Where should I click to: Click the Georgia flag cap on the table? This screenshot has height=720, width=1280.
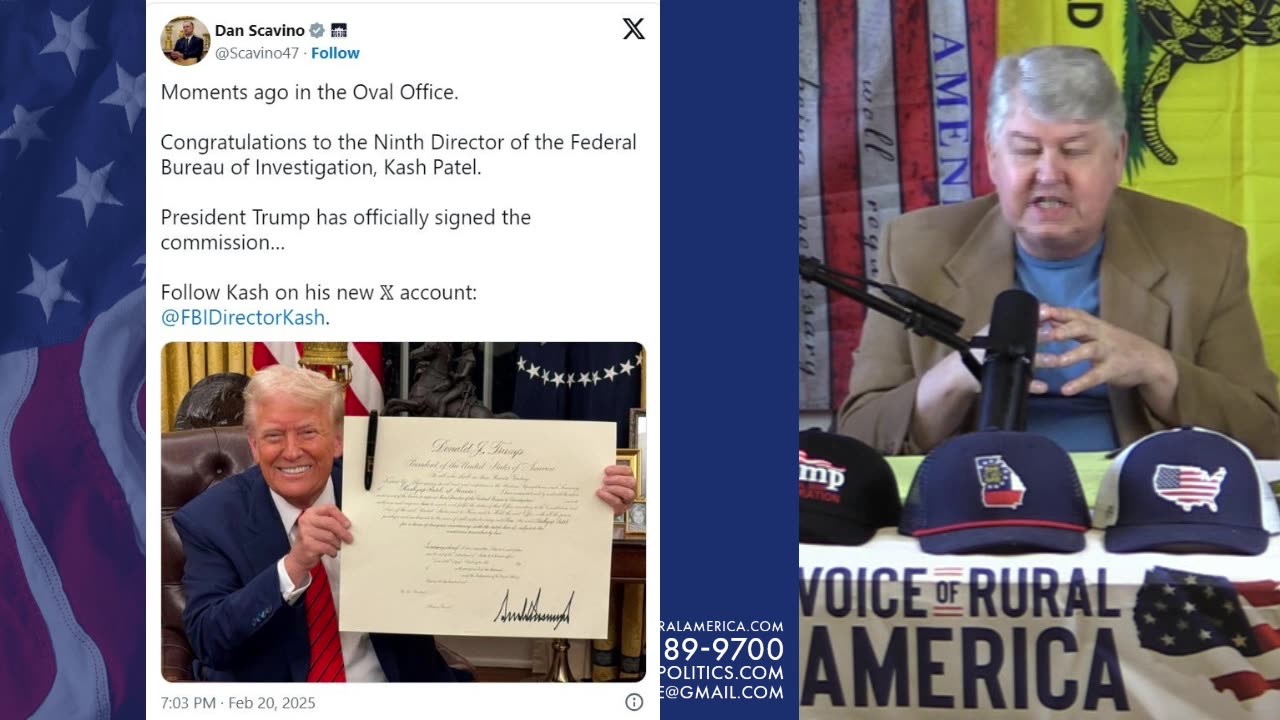point(996,493)
